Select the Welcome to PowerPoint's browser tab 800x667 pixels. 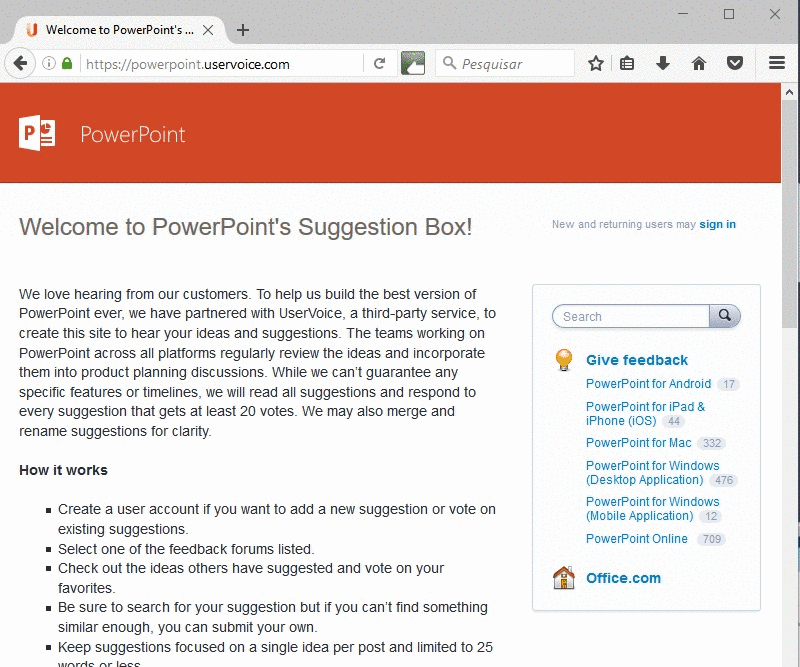click(119, 30)
